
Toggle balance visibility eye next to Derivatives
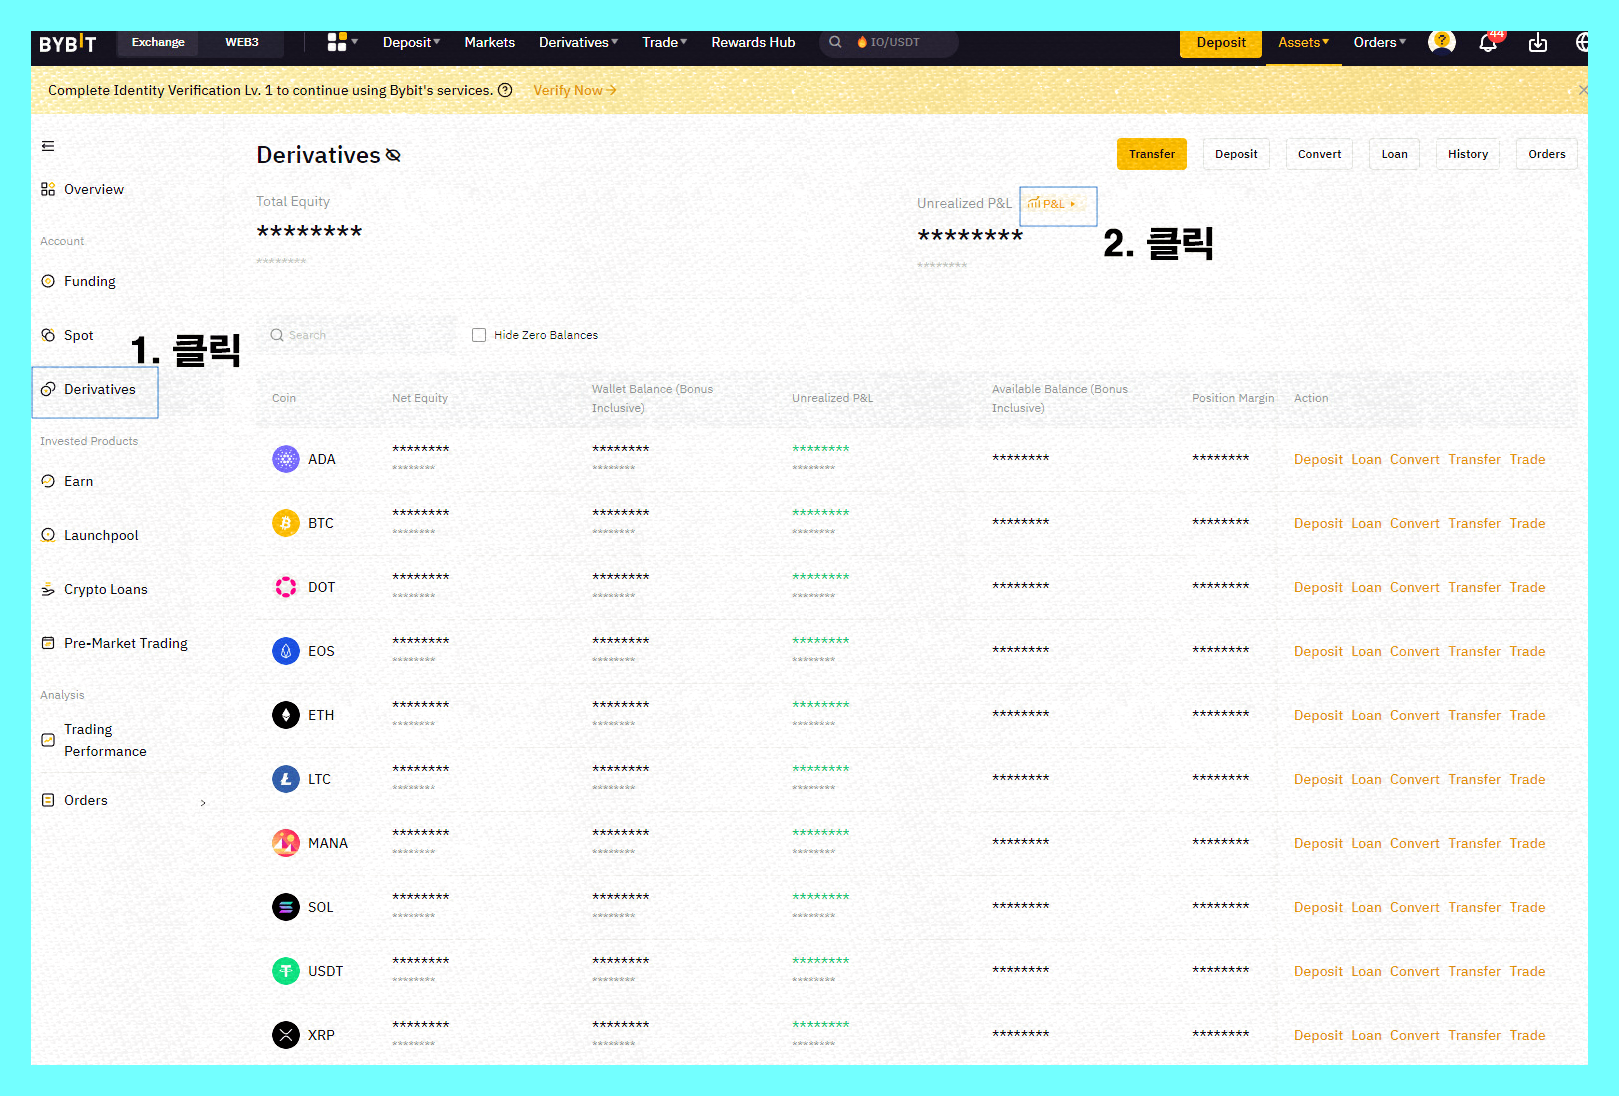[x=393, y=155]
